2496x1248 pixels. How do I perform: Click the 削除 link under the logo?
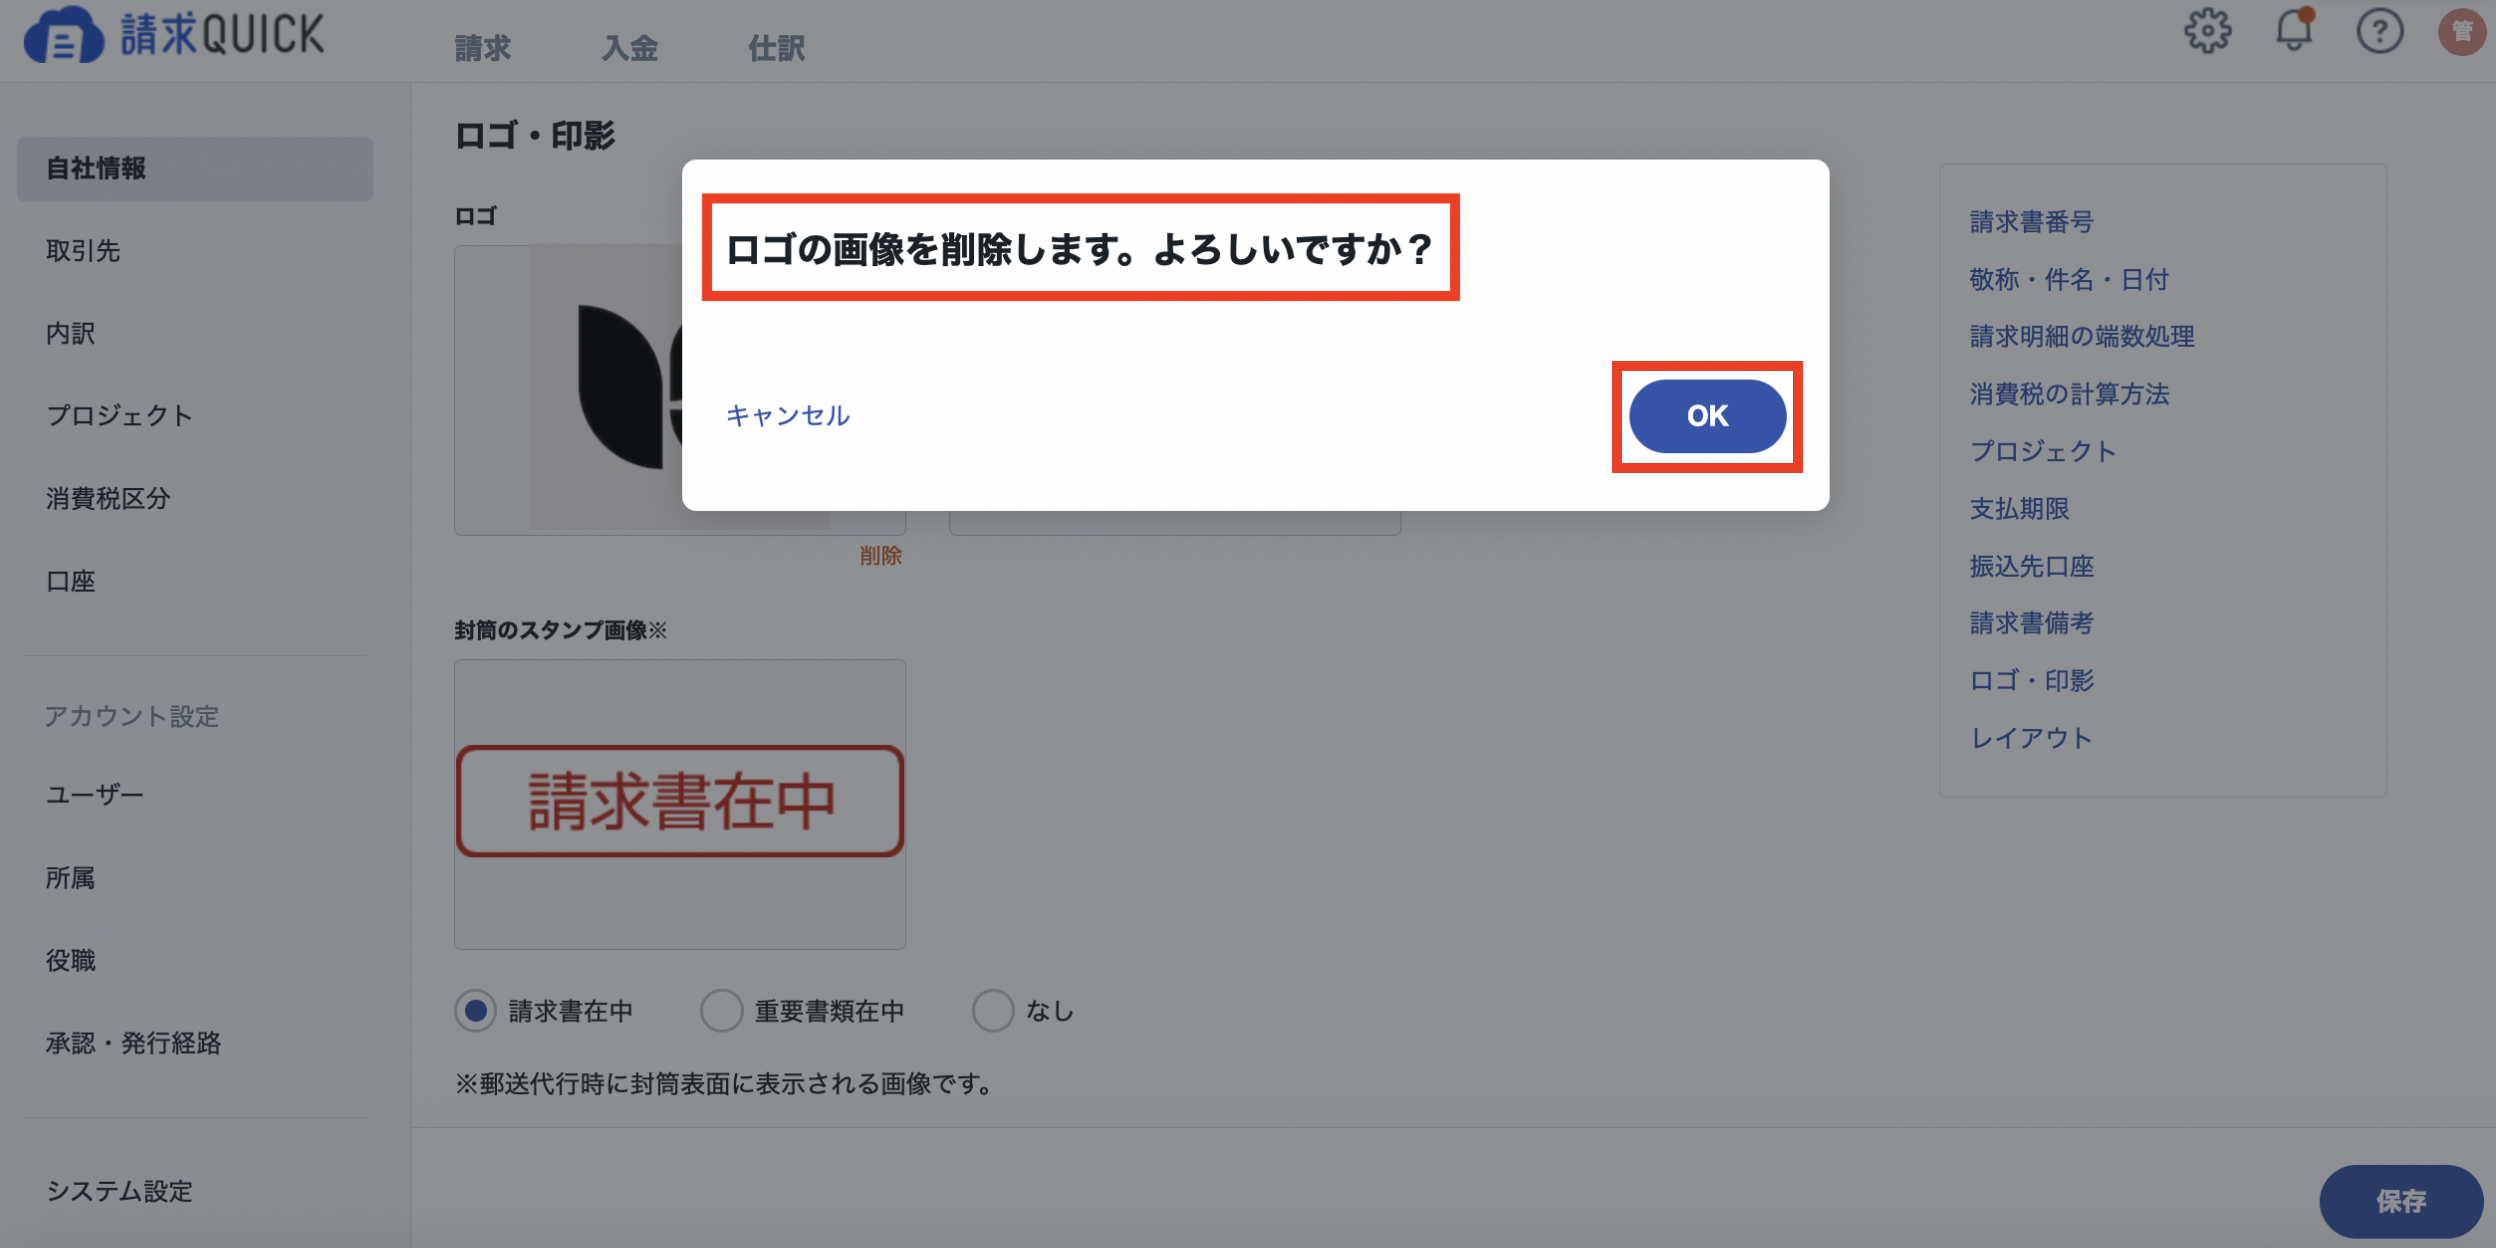coord(881,556)
